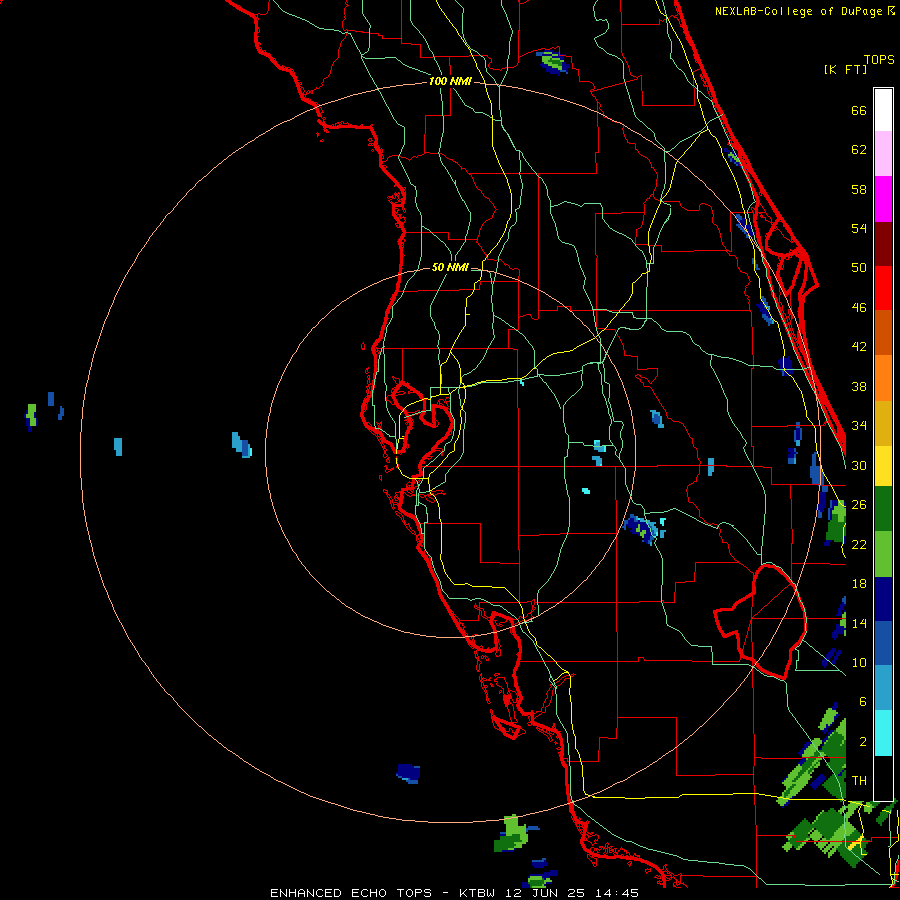Click the NEXLAB-College of DuPage credit text
Viewport: 900px width, 900px height.
(x=799, y=11)
